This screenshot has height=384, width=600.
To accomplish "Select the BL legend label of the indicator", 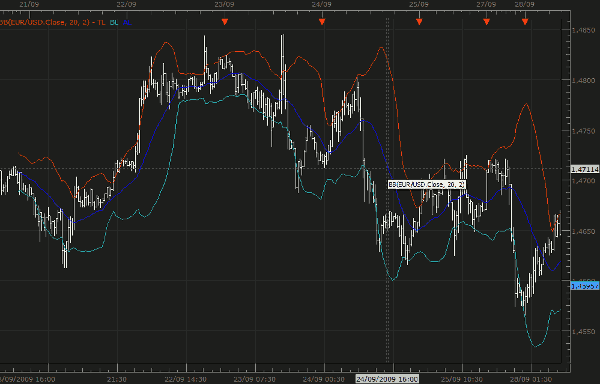I will tap(114, 23).
